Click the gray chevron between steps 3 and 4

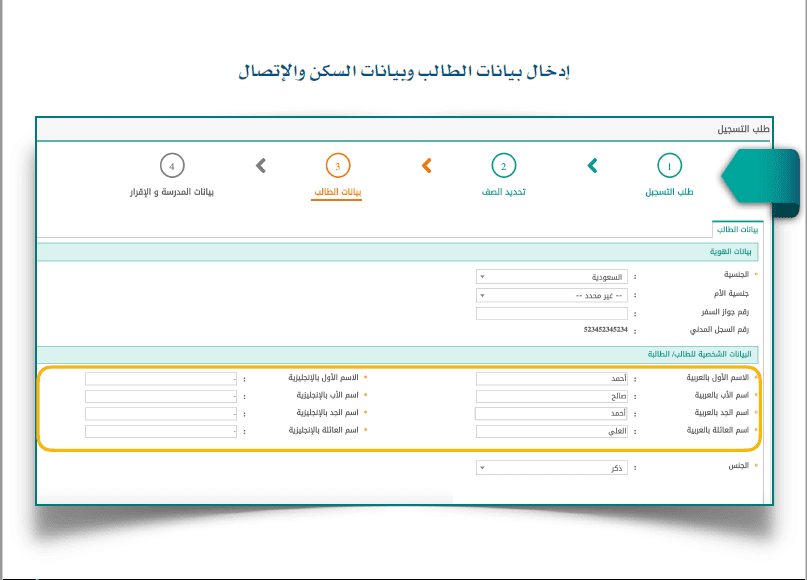(261, 166)
